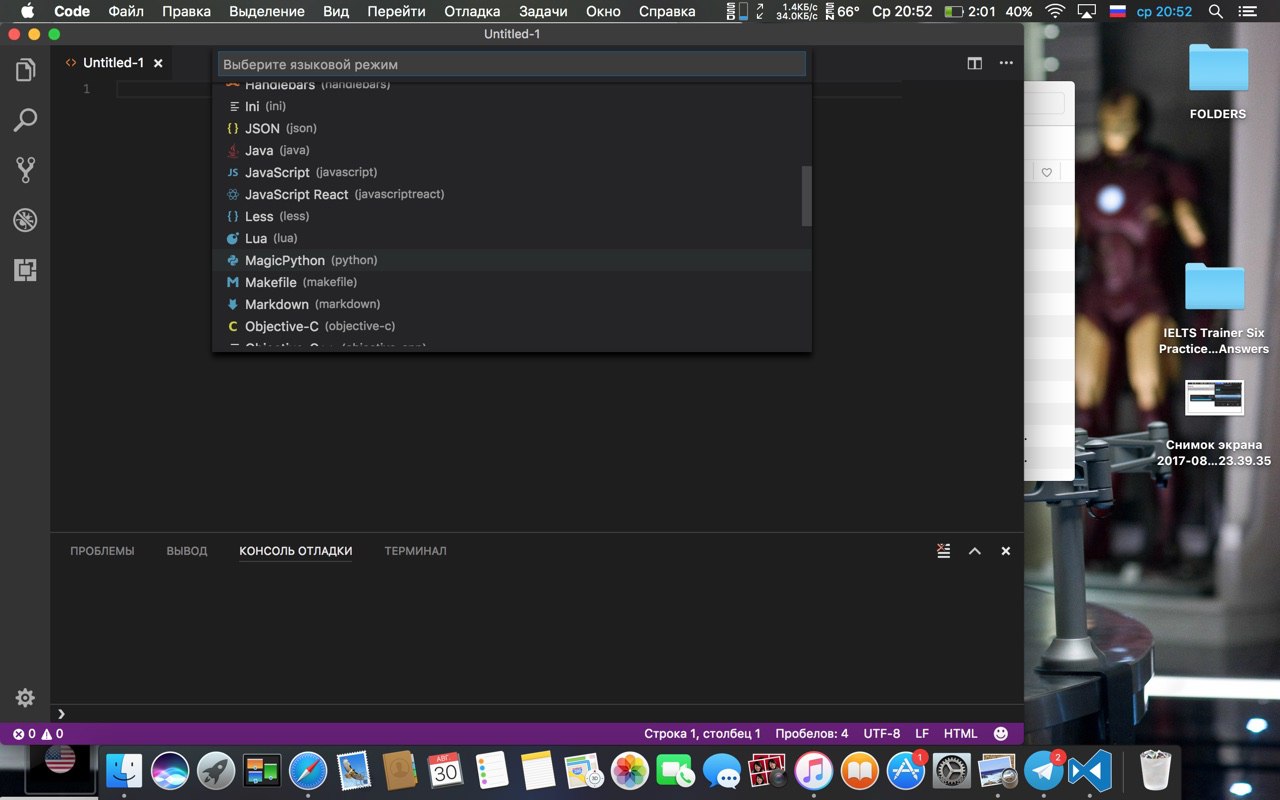
Task: Open Finder from the Dock
Action: [124, 770]
